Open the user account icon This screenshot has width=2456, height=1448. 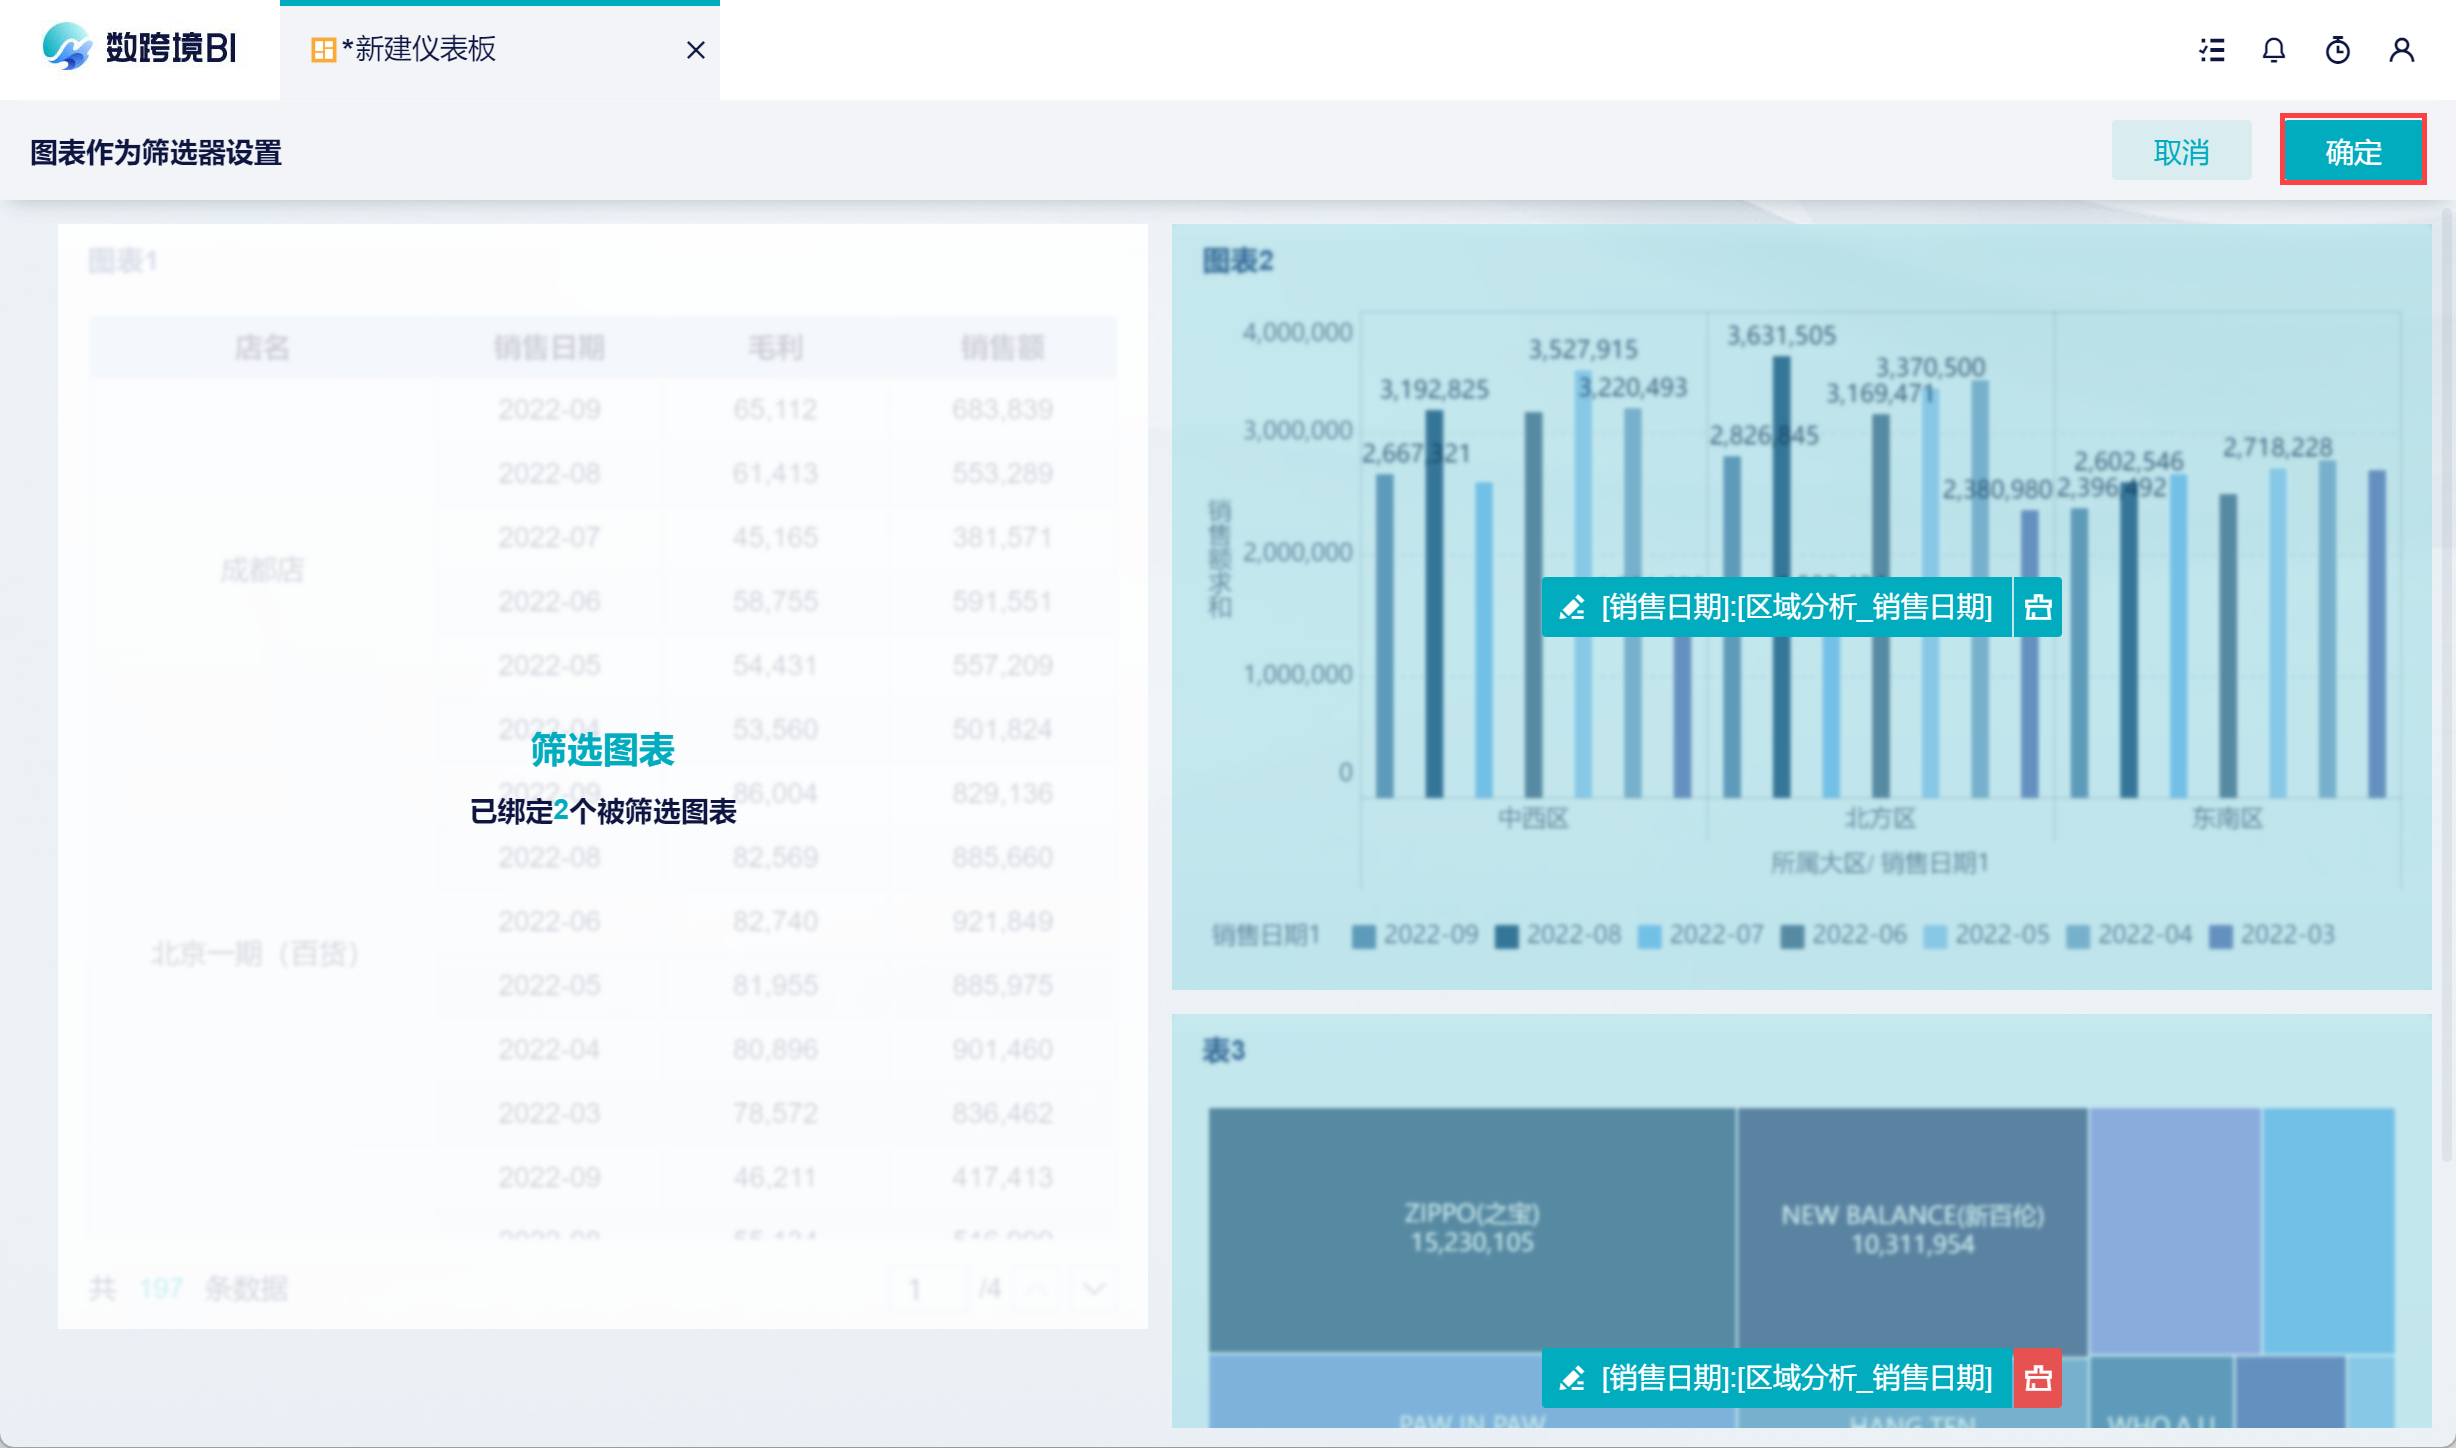tap(2401, 50)
